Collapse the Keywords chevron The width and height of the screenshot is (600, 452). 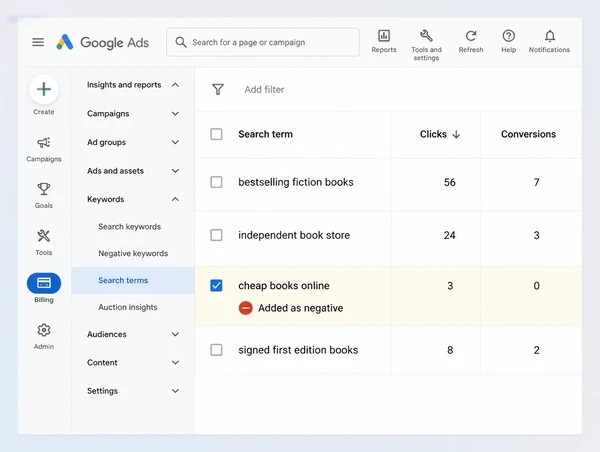175,199
